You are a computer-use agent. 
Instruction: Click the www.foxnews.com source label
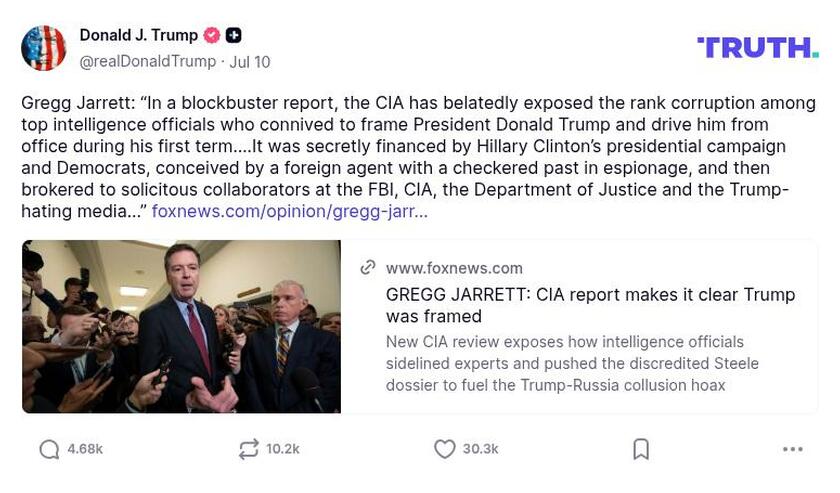[x=454, y=268]
